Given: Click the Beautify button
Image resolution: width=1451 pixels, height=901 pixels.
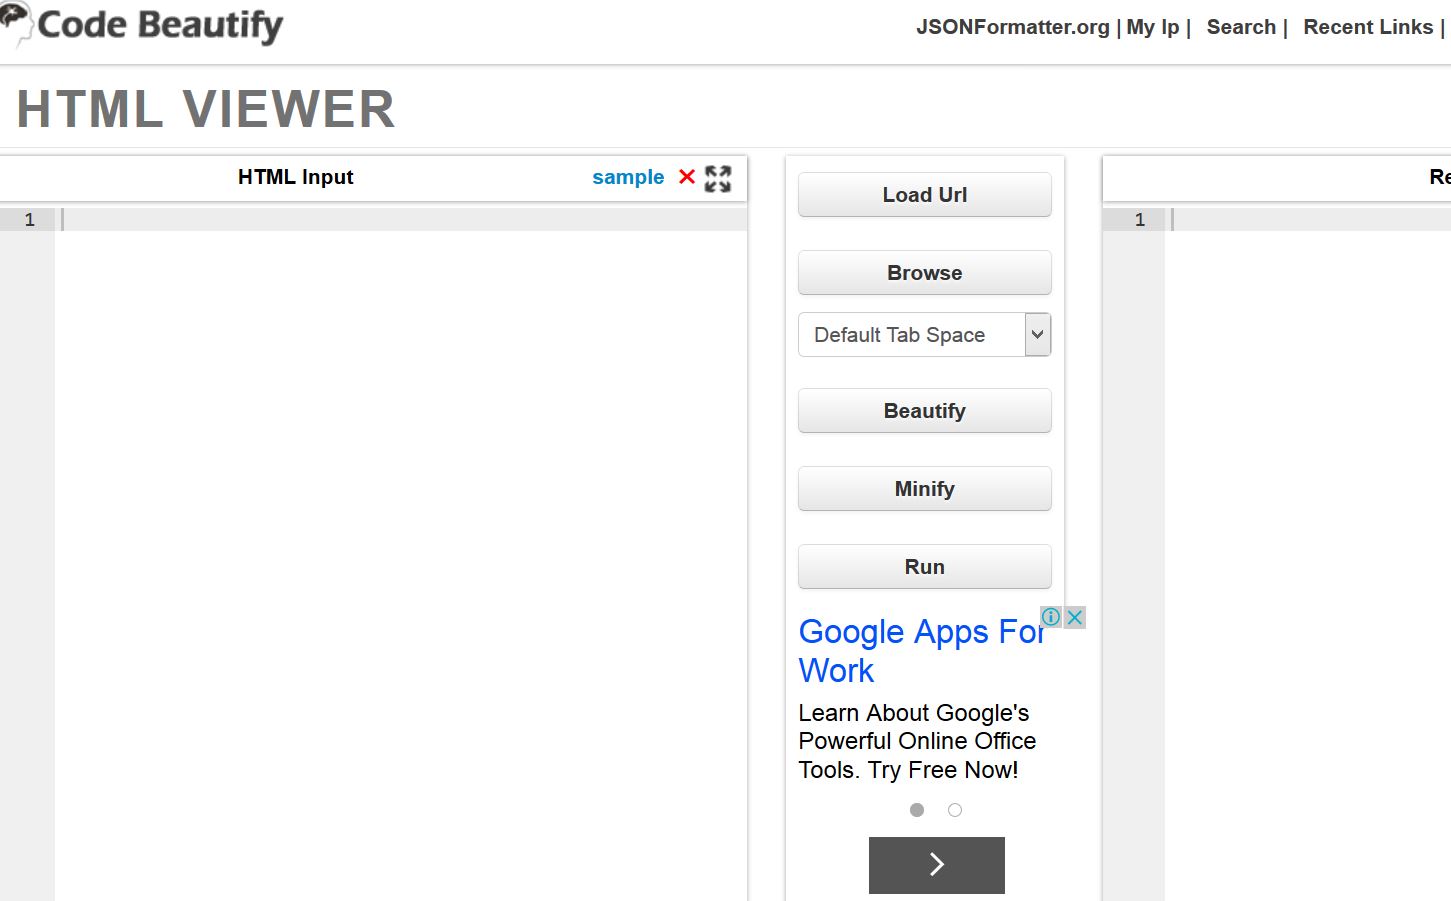Looking at the screenshot, I should [925, 411].
